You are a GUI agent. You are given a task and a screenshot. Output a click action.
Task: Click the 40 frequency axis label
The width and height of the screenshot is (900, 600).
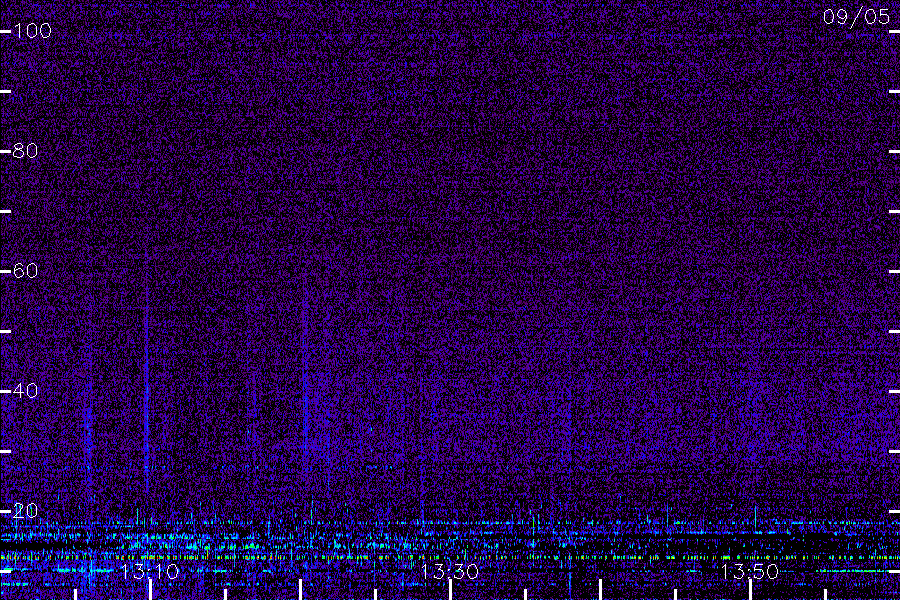(25, 390)
